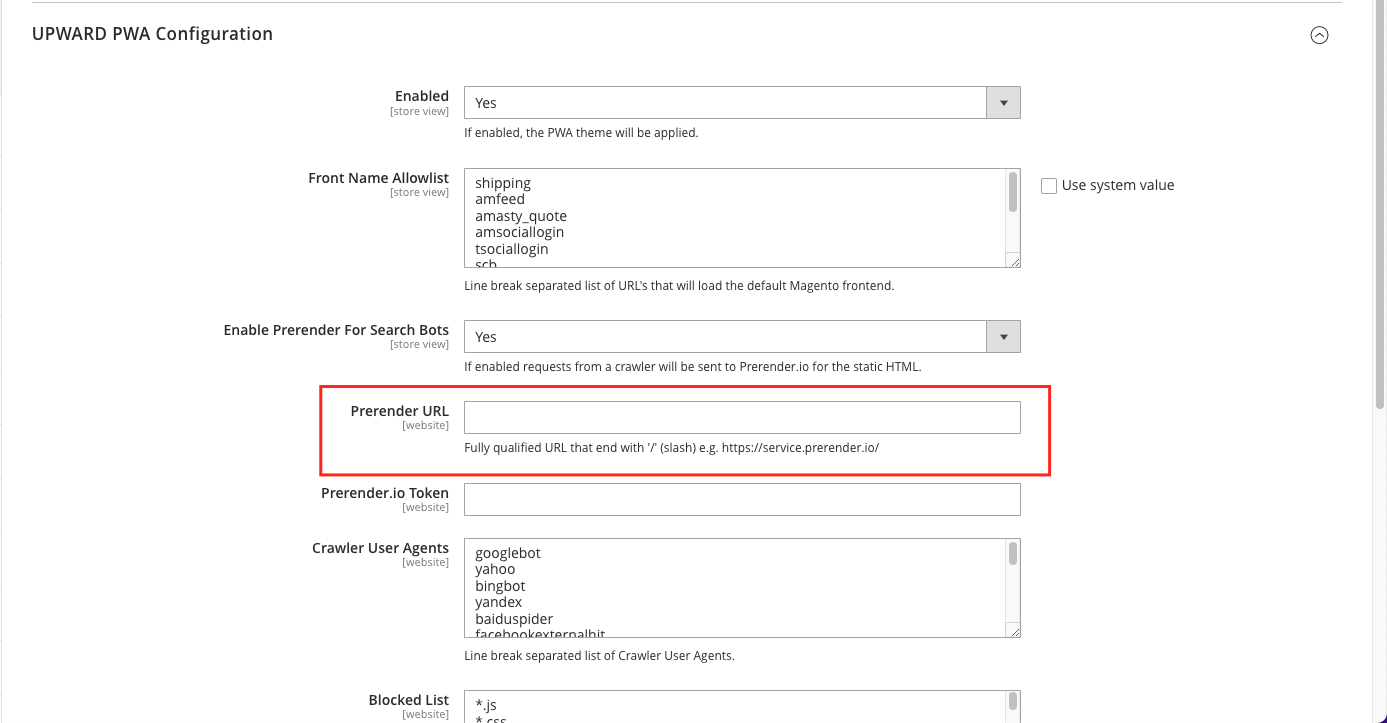Open the Enable Prerender For Search Bots dropdown
Screen dimensions: 1387x723
coord(742,337)
